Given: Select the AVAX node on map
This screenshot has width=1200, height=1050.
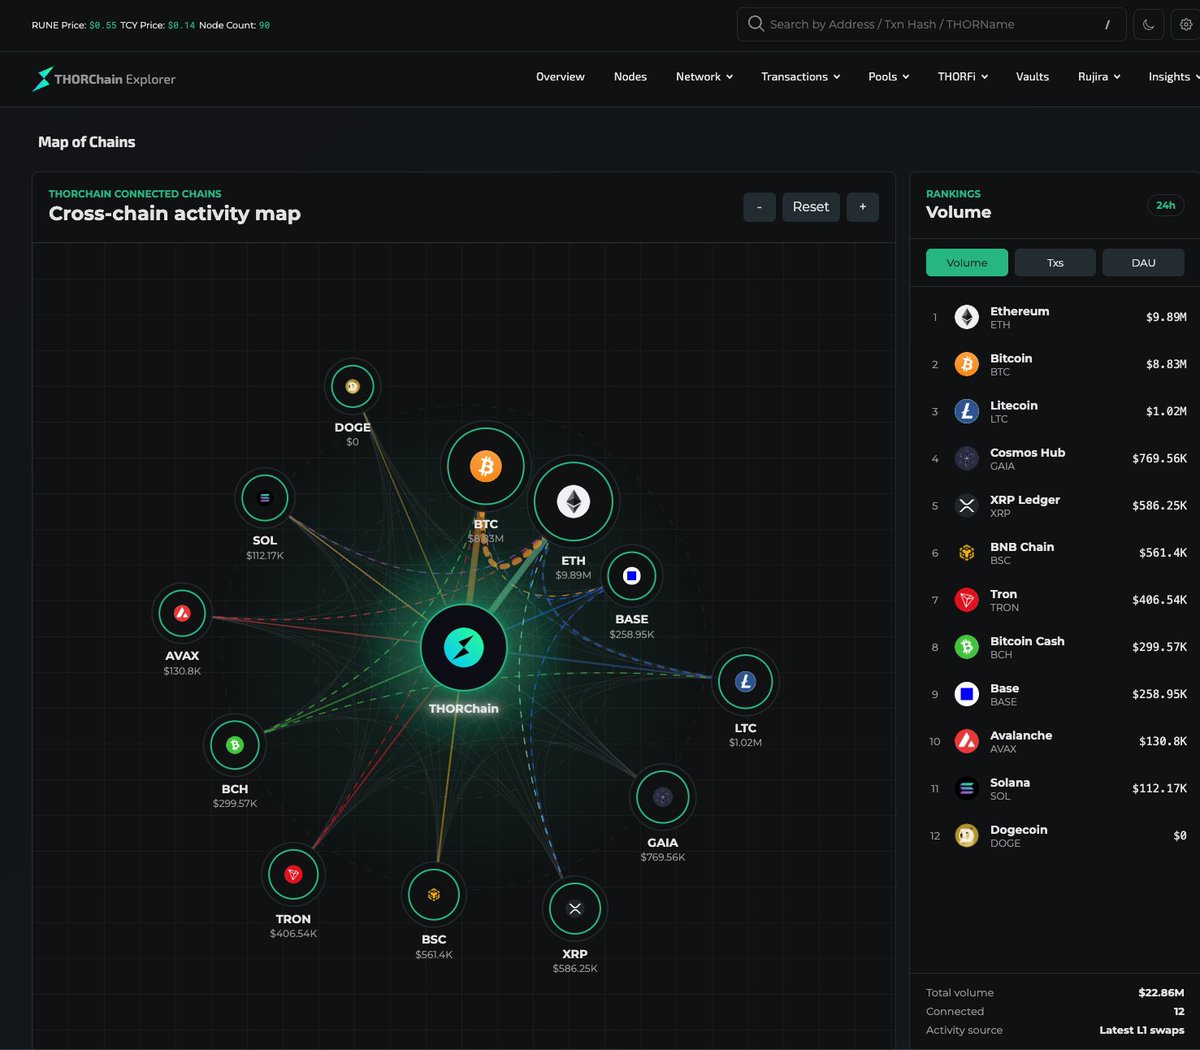Looking at the screenshot, I should click(182, 613).
